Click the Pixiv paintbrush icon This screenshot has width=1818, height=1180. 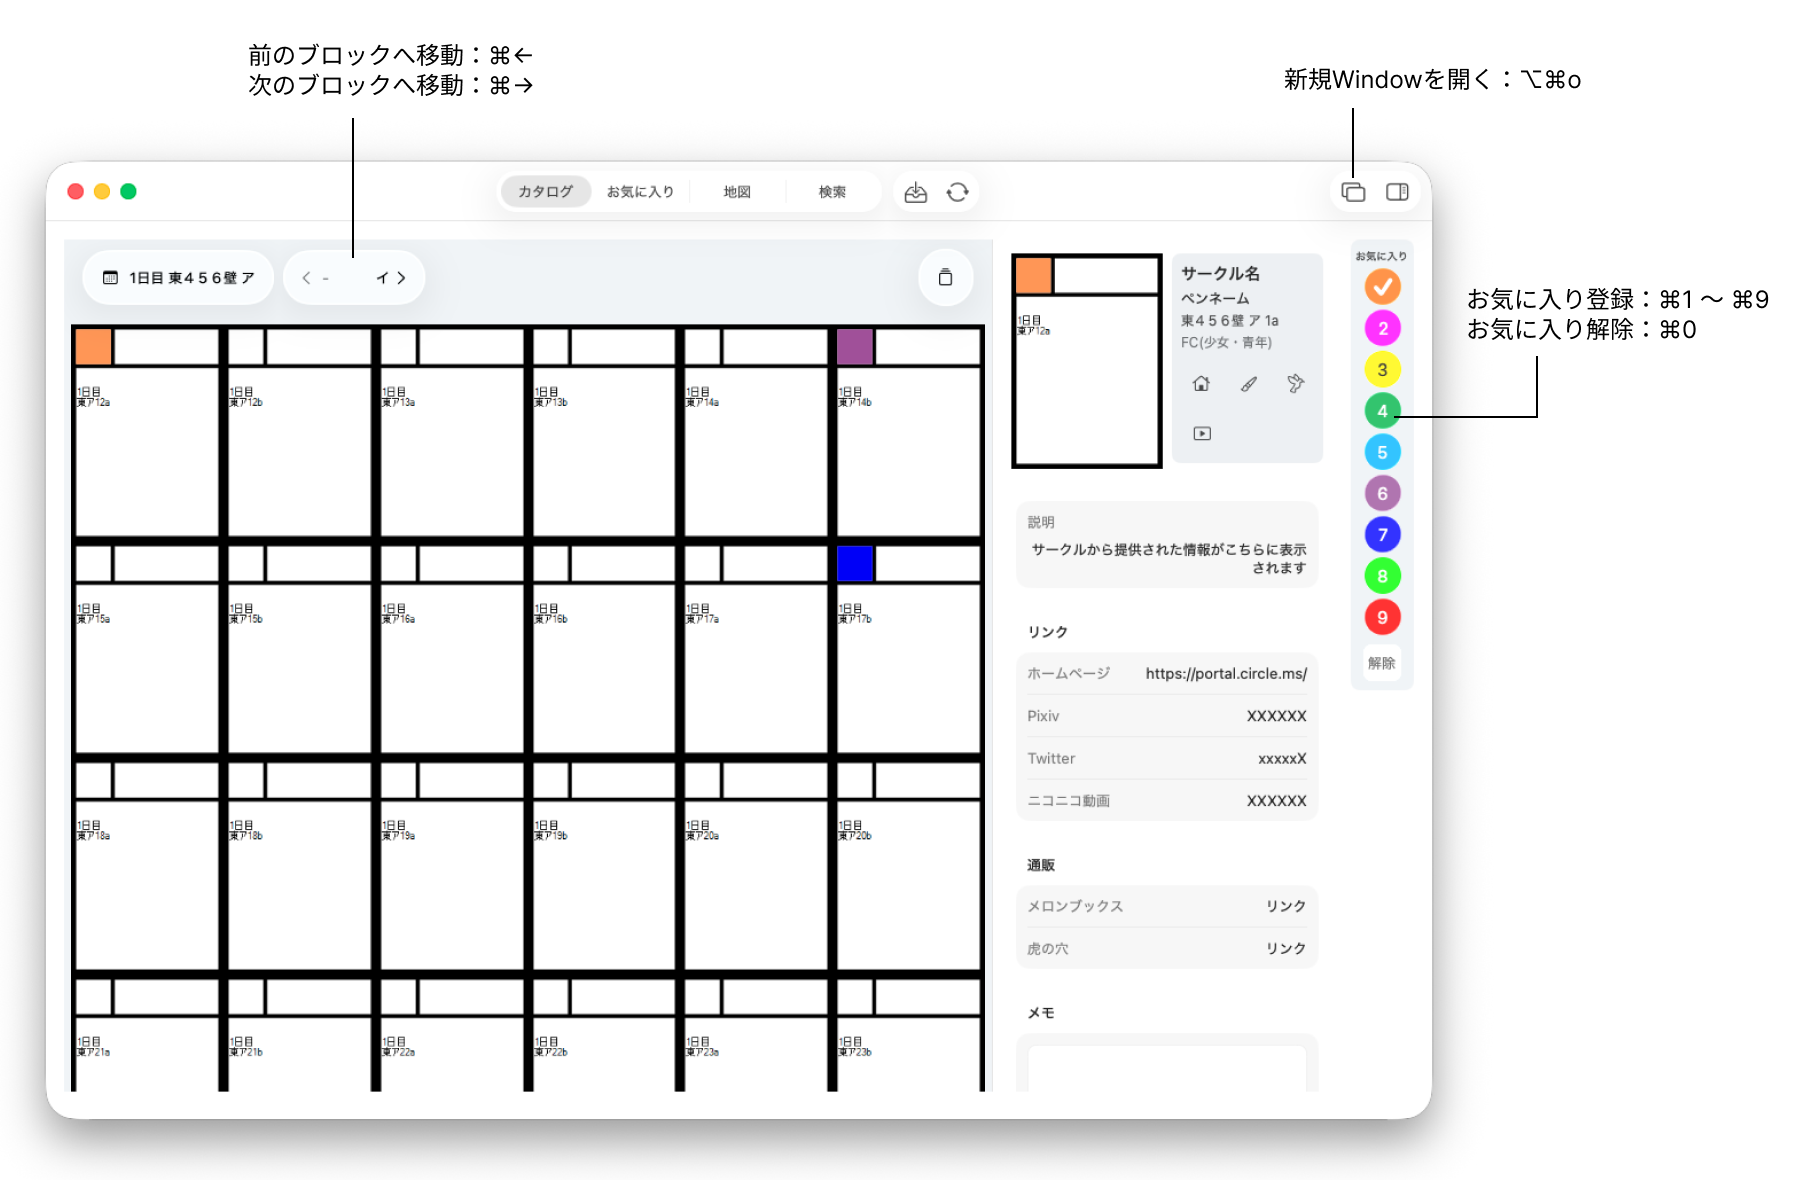click(1249, 384)
